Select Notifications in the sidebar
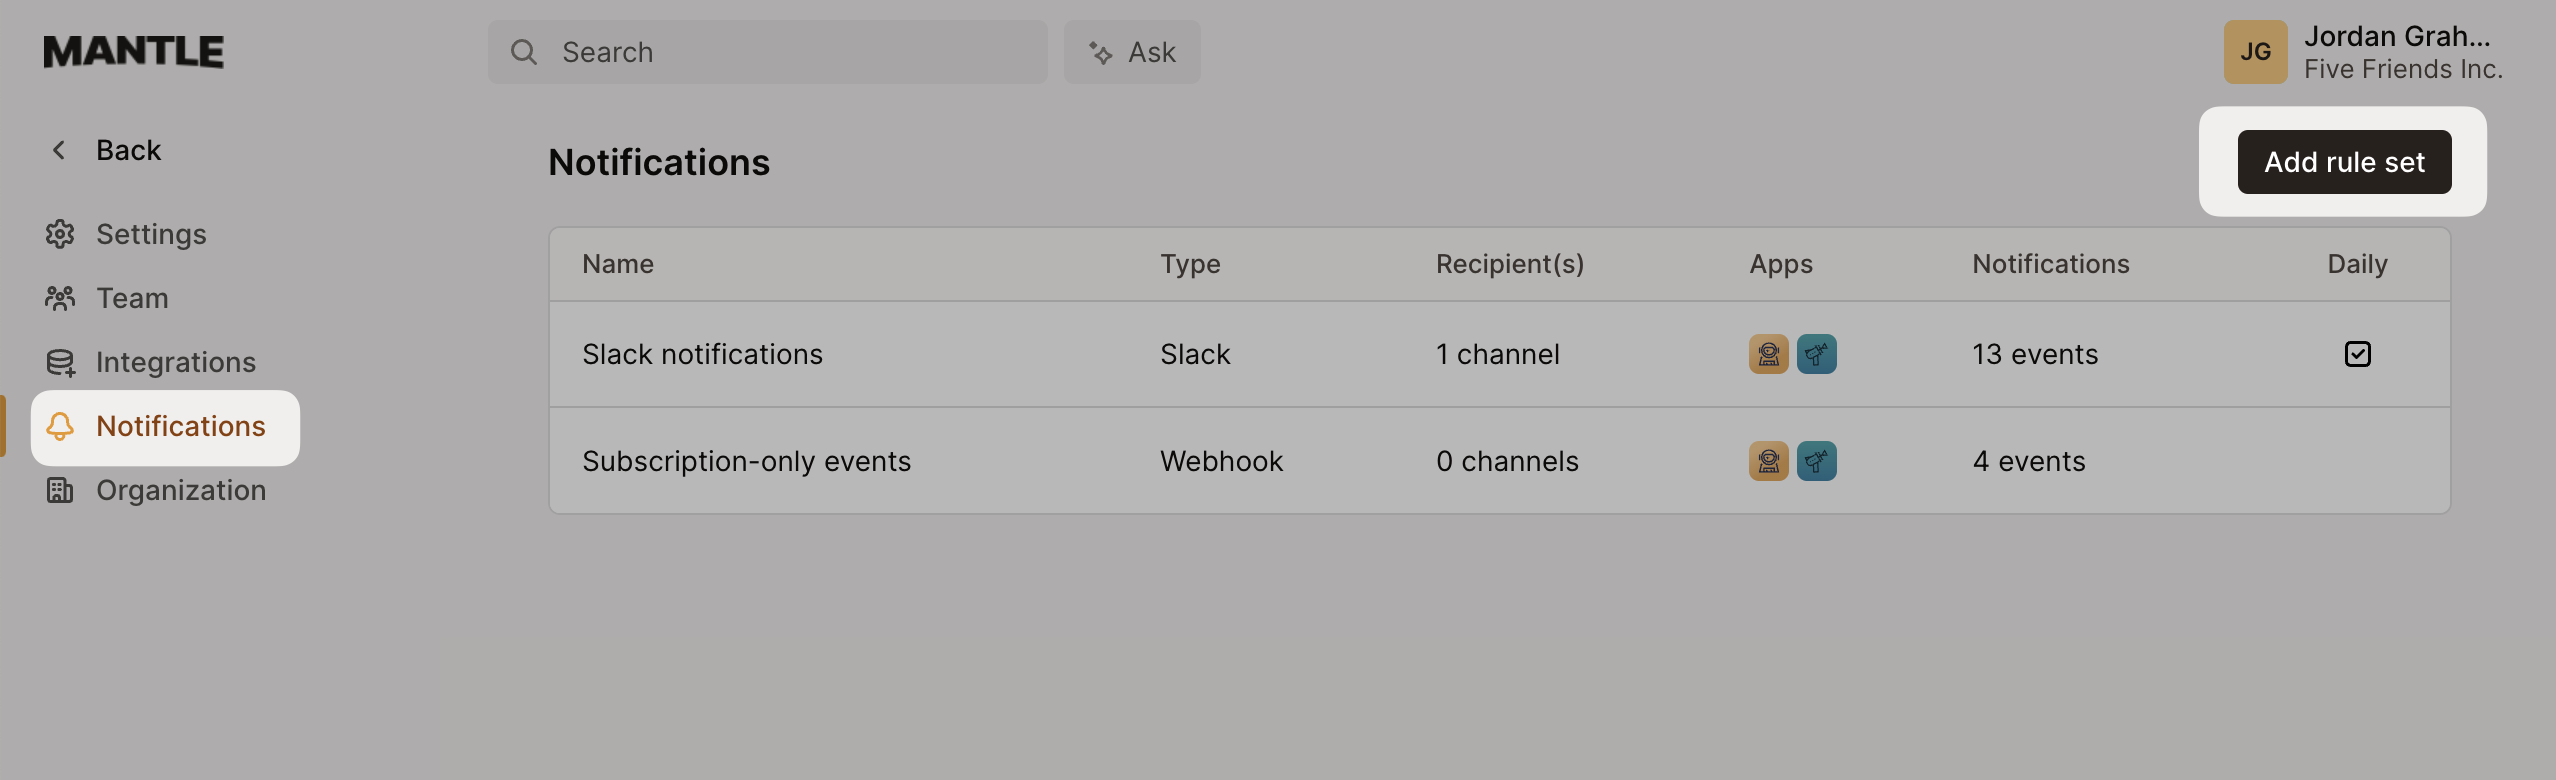Screen dimensions: 2556x780 165,427
